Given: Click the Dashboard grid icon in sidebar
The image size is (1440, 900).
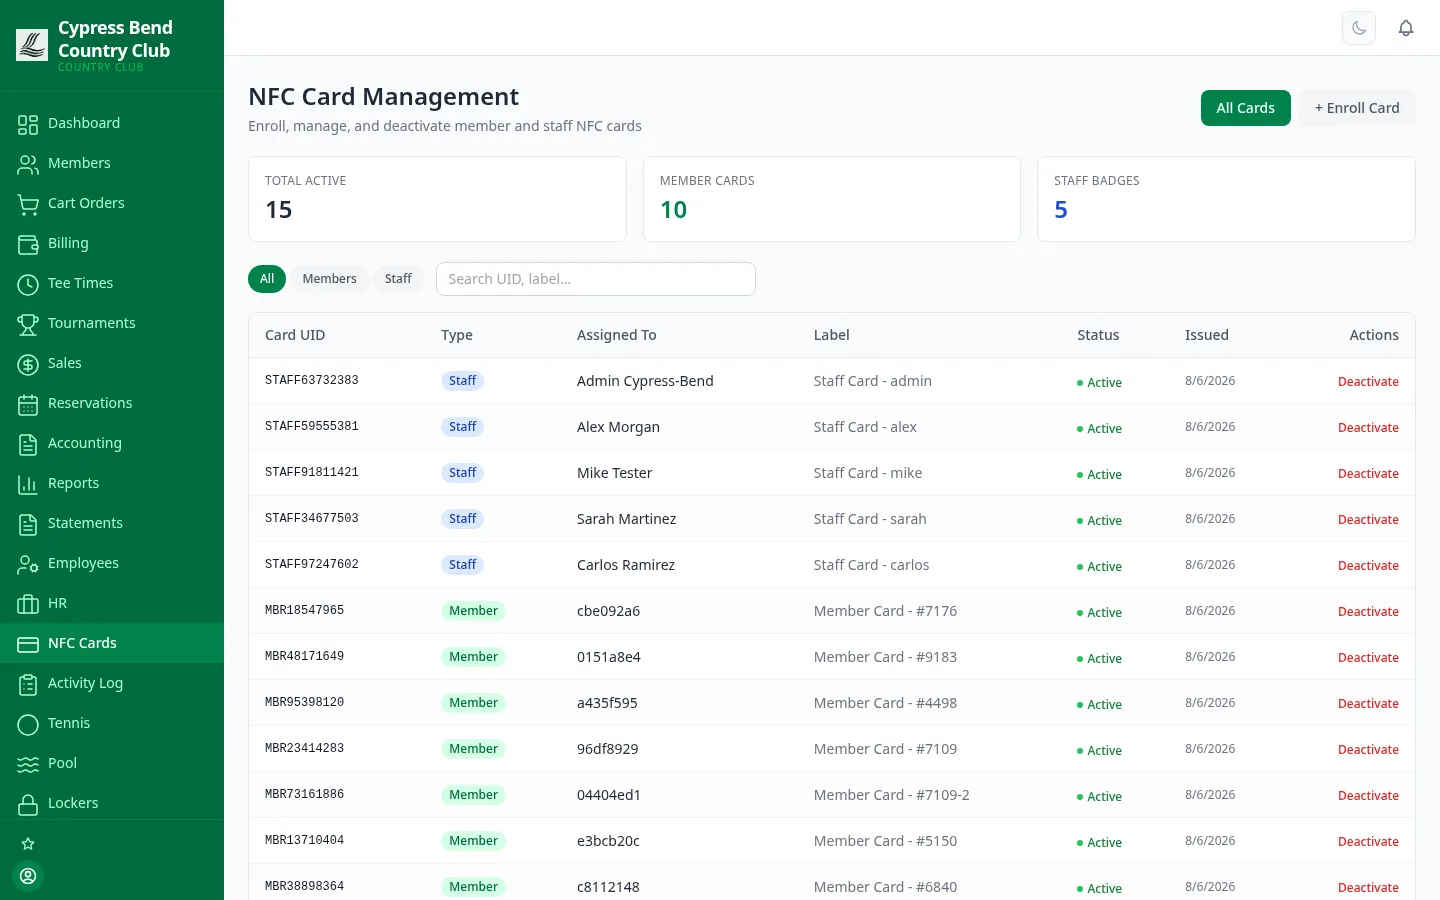Looking at the screenshot, I should (28, 124).
